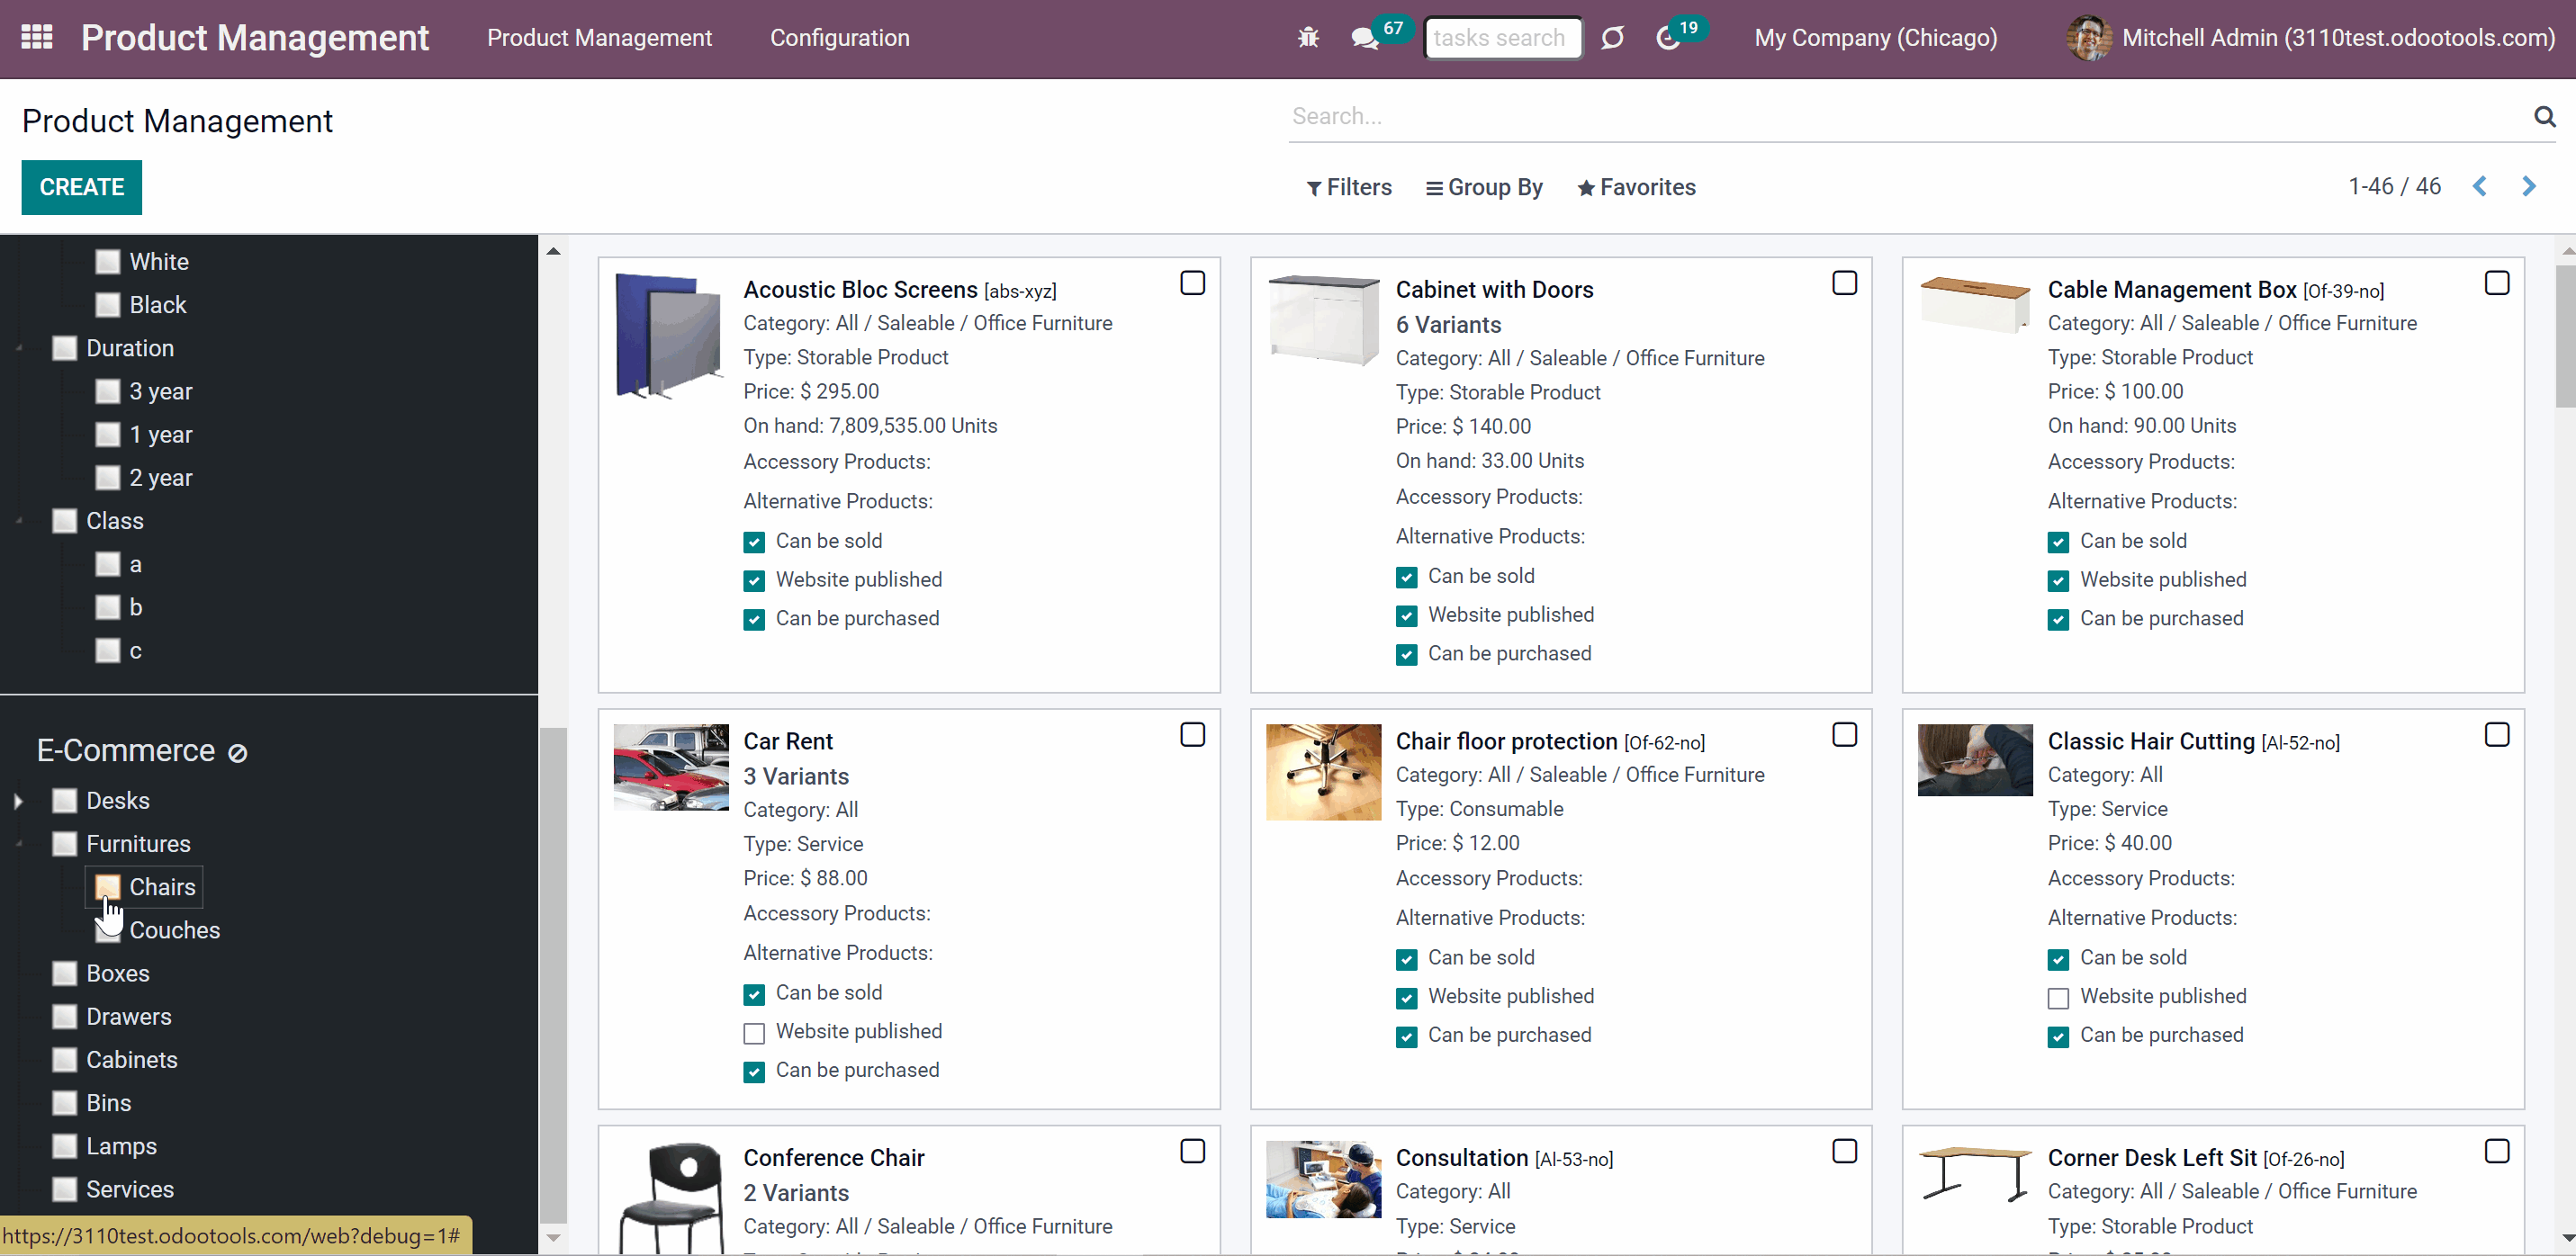The image size is (2576, 1256).
Task: Check the Black color filter checkbox
Action: (x=108, y=305)
